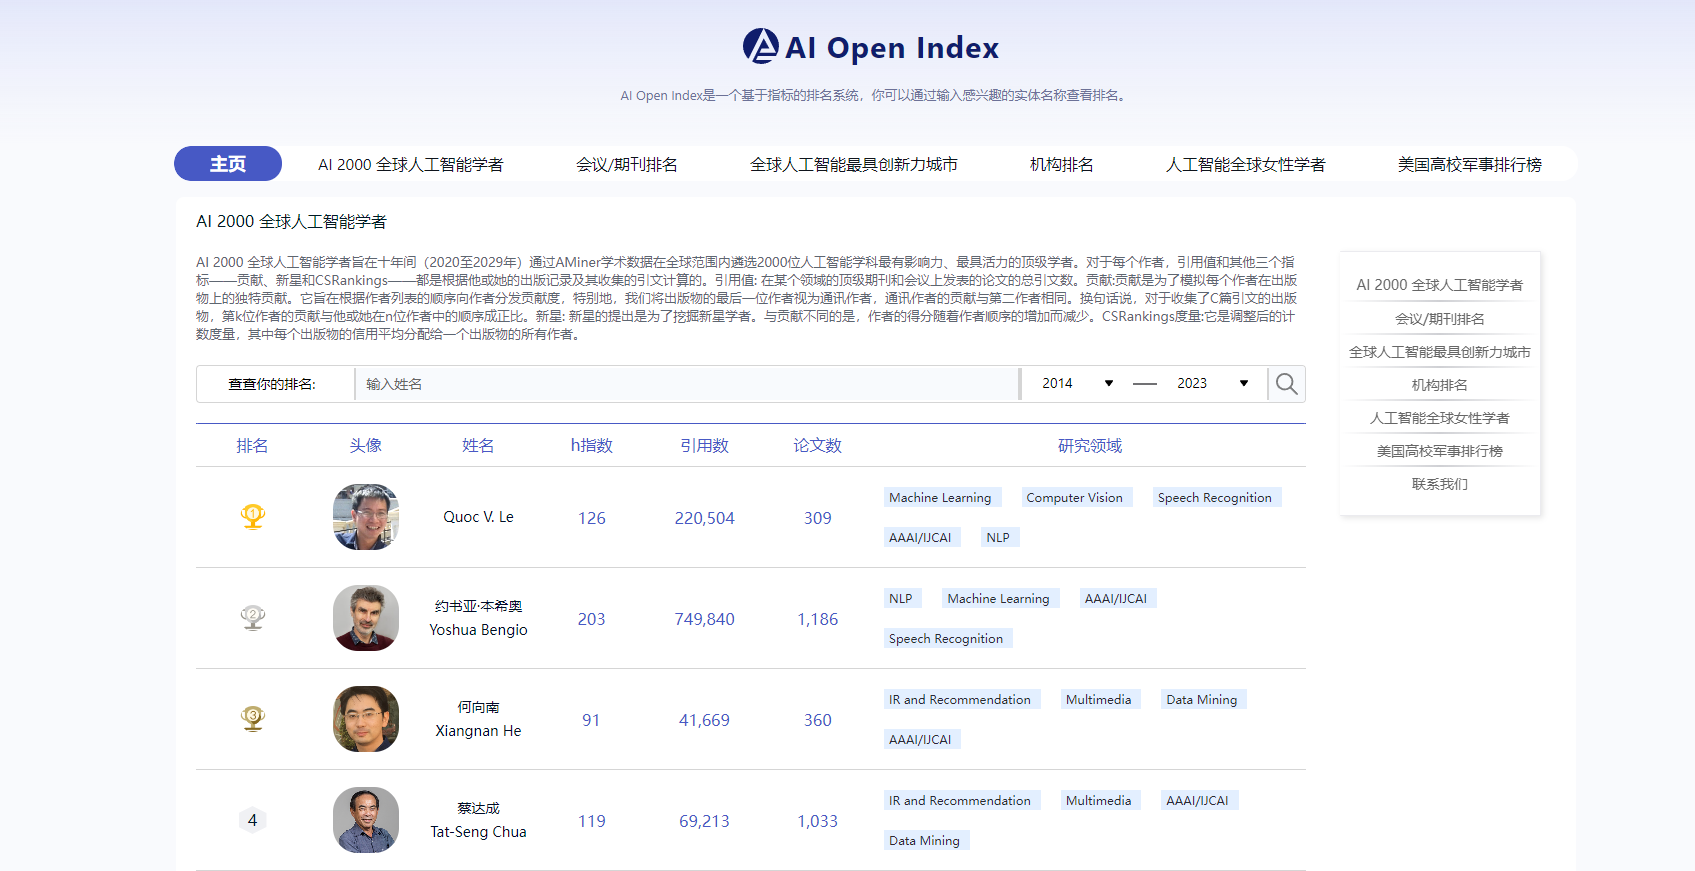Click sidebar link 美国高校军事排行榜
The image size is (1695, 871).
[1440, 451]
